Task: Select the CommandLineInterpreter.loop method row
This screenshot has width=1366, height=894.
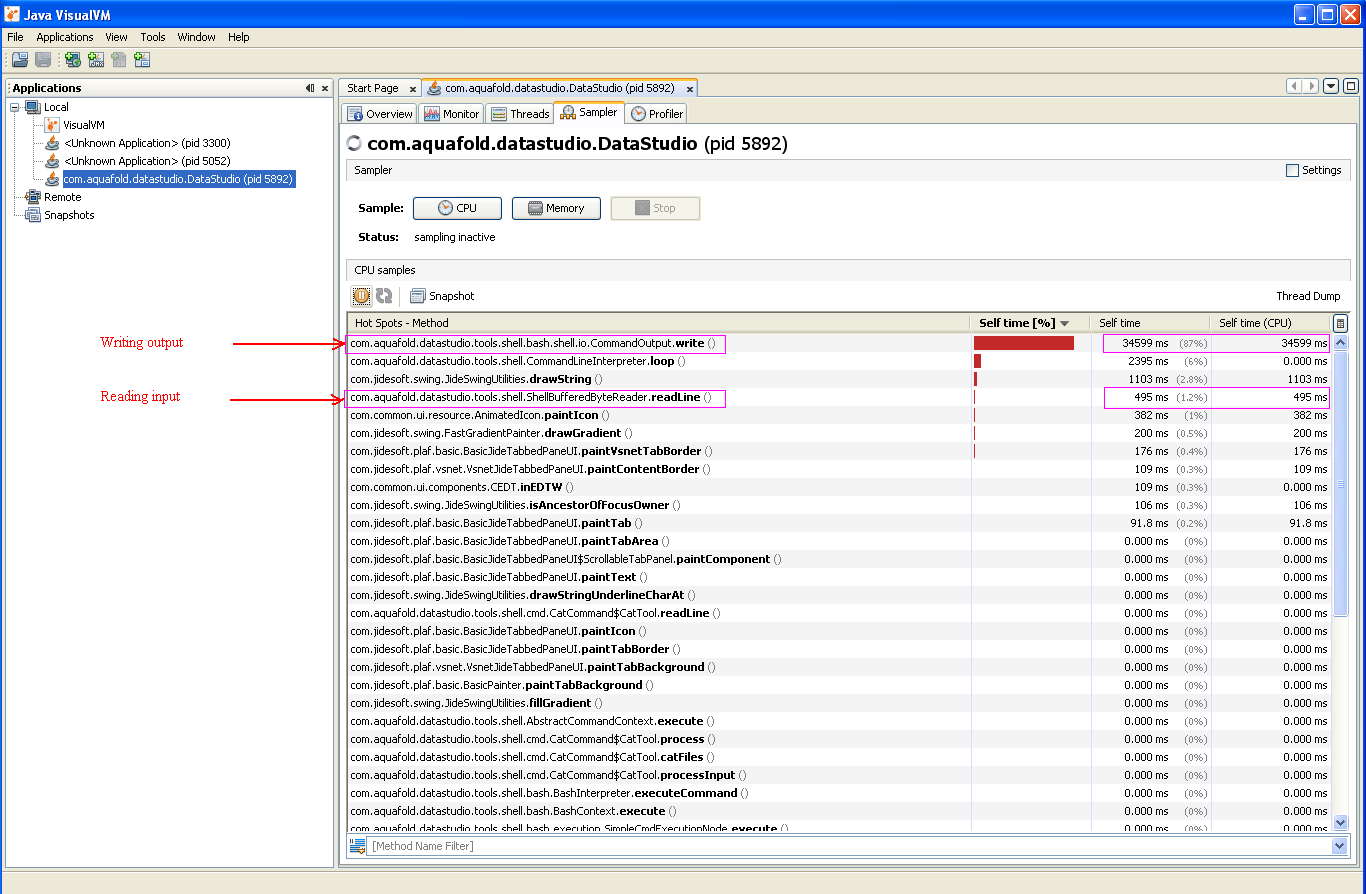Action: (x=839, y=361)
